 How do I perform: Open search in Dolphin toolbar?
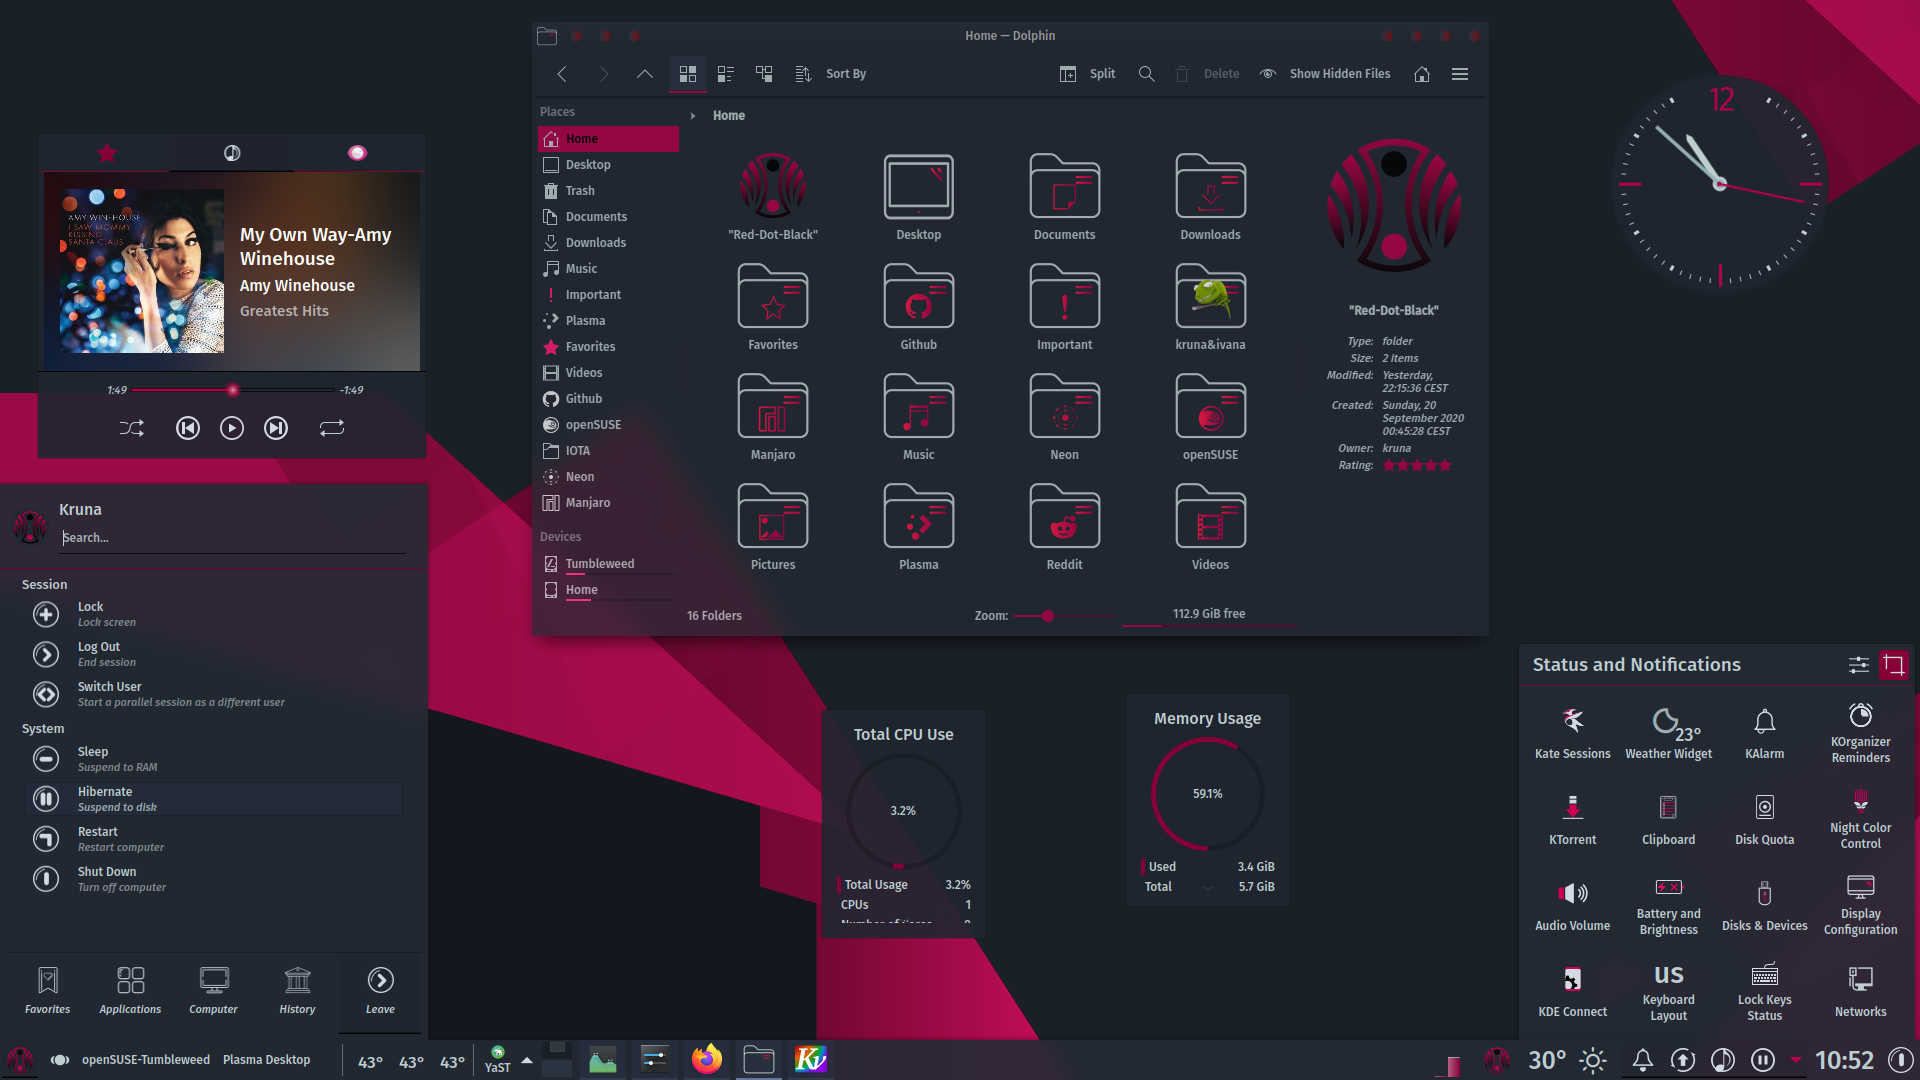pyautogui.click(x=1147, y=74)
